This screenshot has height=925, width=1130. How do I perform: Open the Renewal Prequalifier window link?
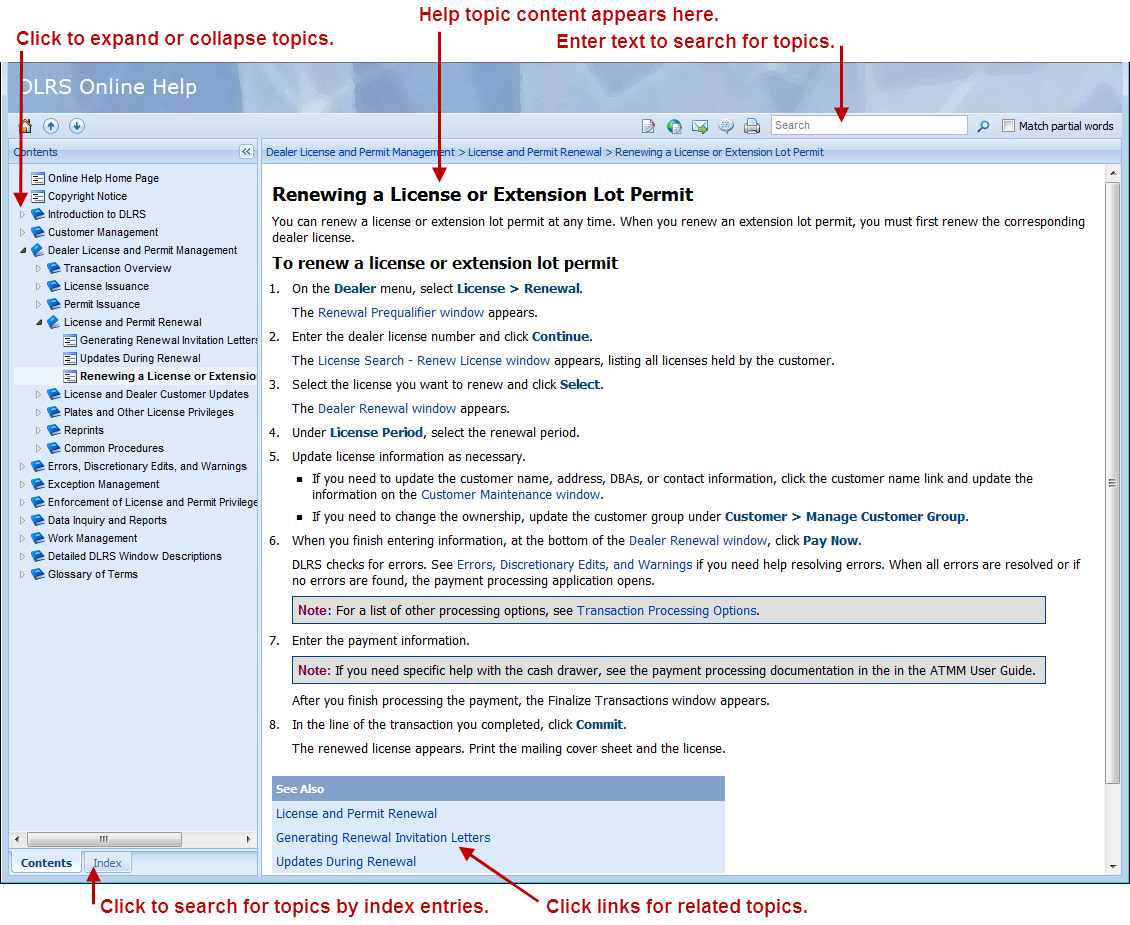tap(400, 312)
